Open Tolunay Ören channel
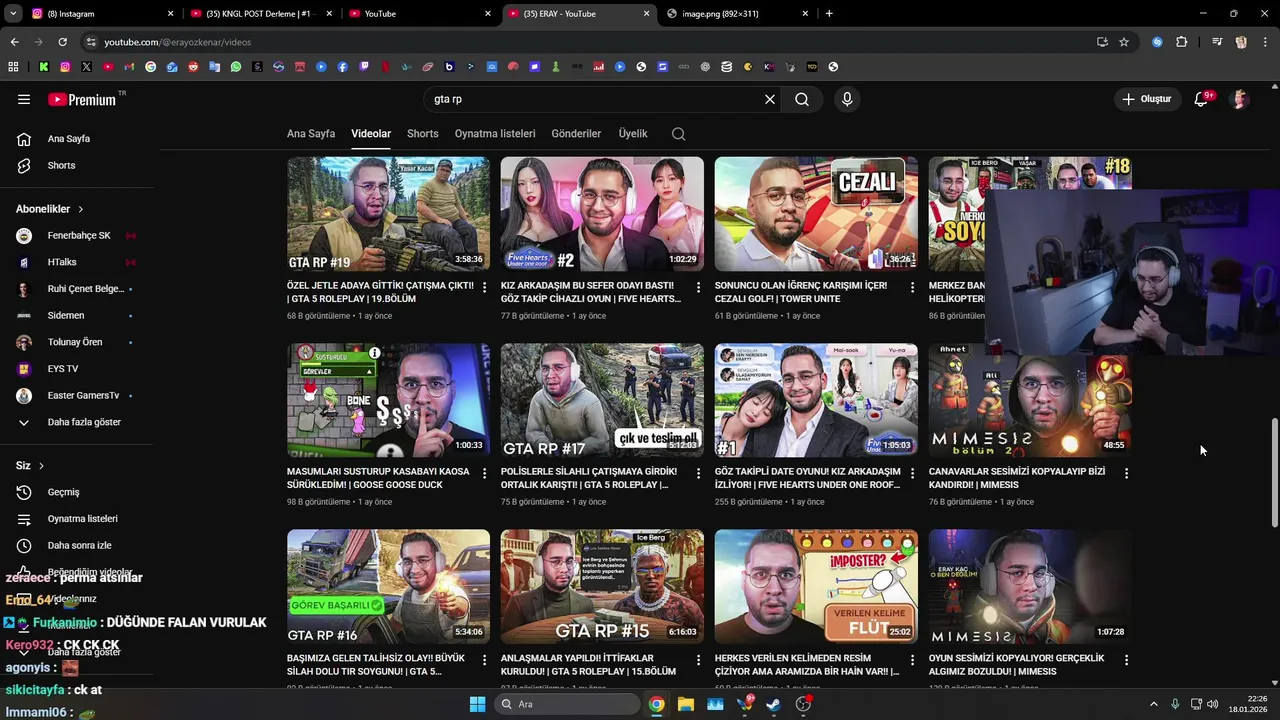The image size is (1280, 720). pos(76,342)
